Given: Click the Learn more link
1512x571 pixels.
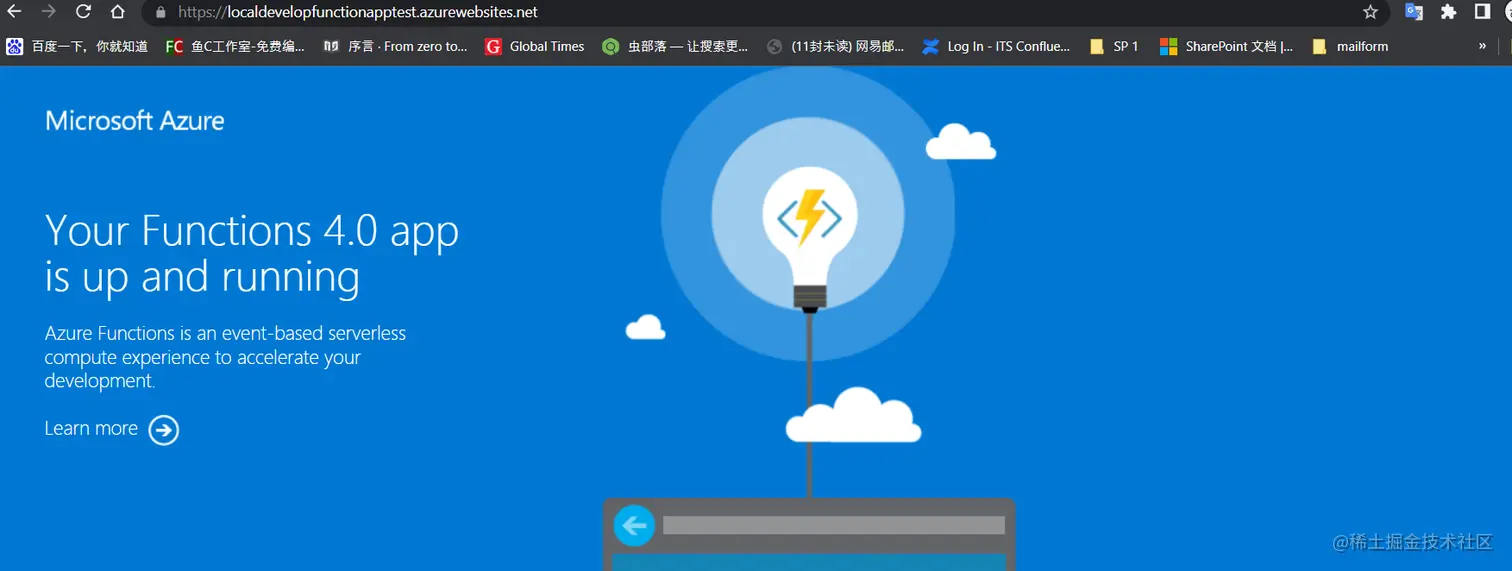Looking at the screenshot, I should [91, 428].
